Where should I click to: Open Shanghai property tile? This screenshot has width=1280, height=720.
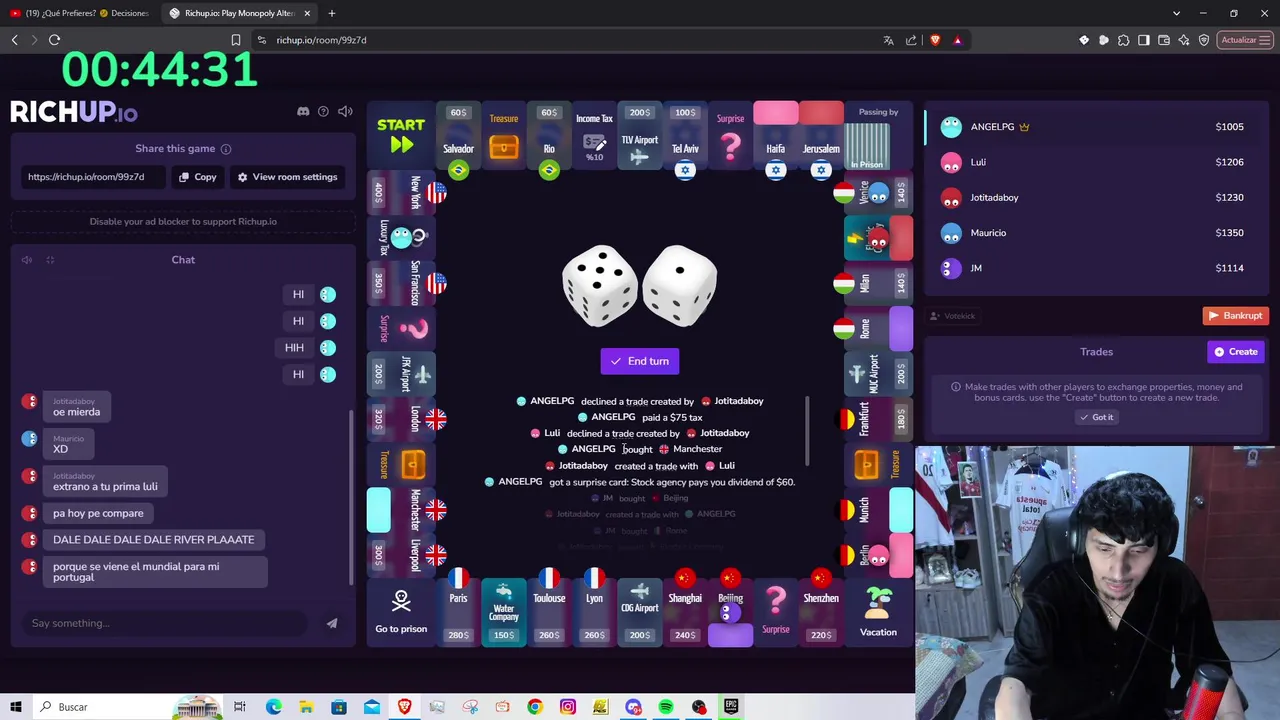[685, 611]
